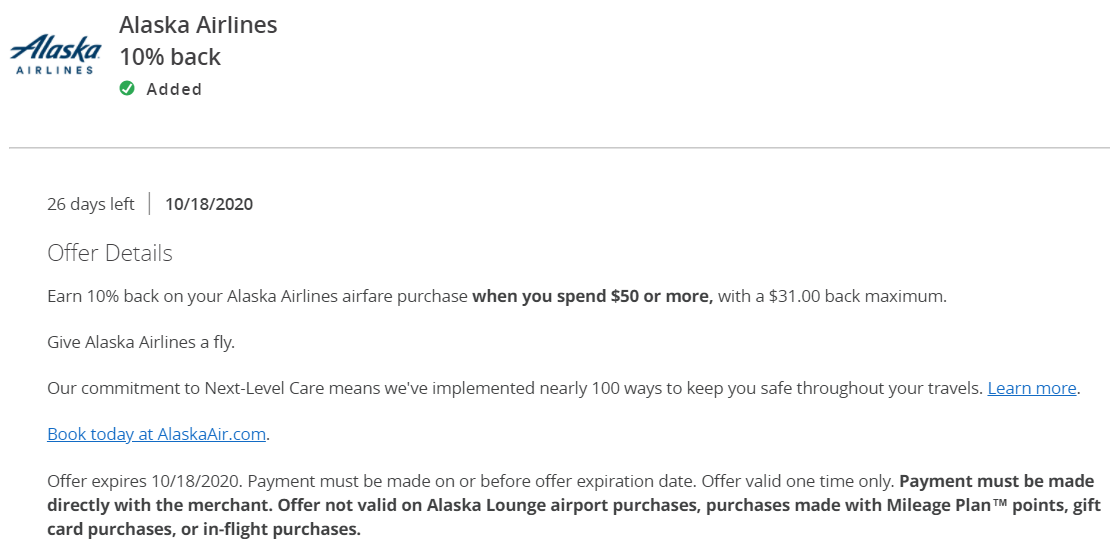Click the 26 days left indicator
Viewport: 1110px width, 556px height.
[91, 204]
